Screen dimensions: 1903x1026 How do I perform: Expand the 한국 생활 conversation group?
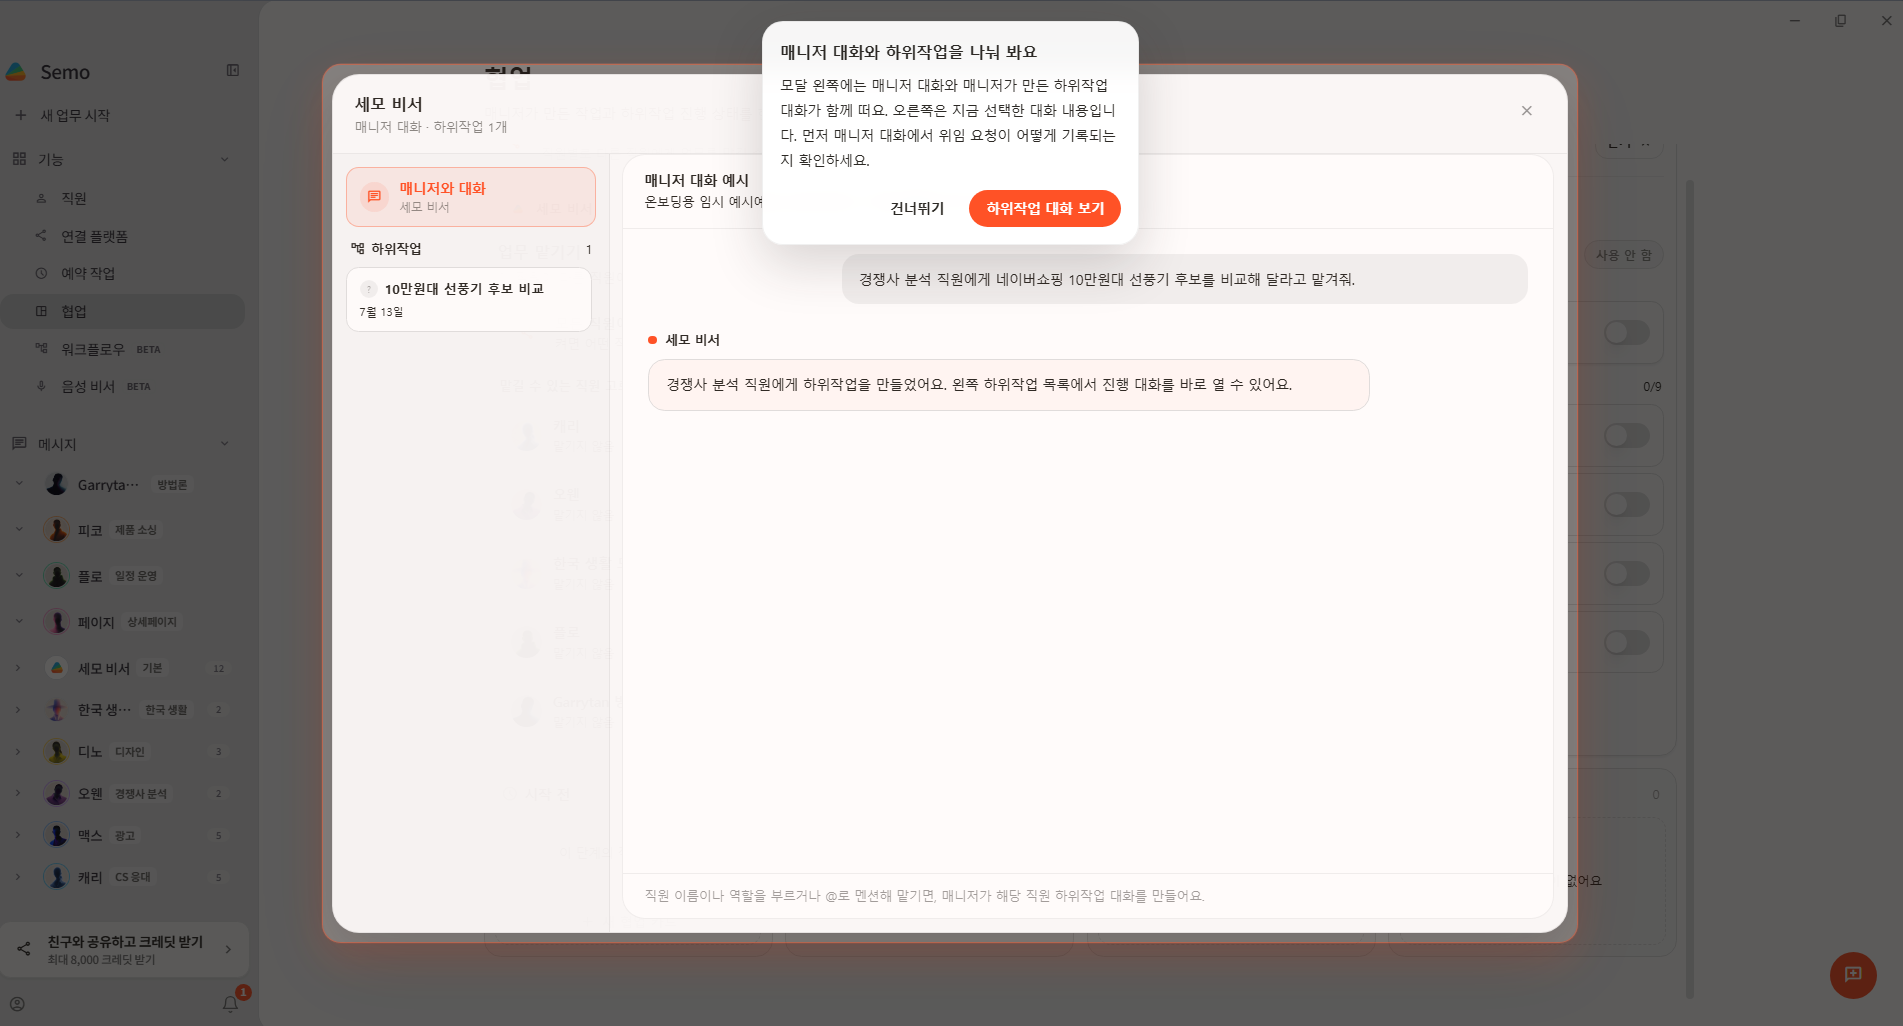tap(18, 710)
